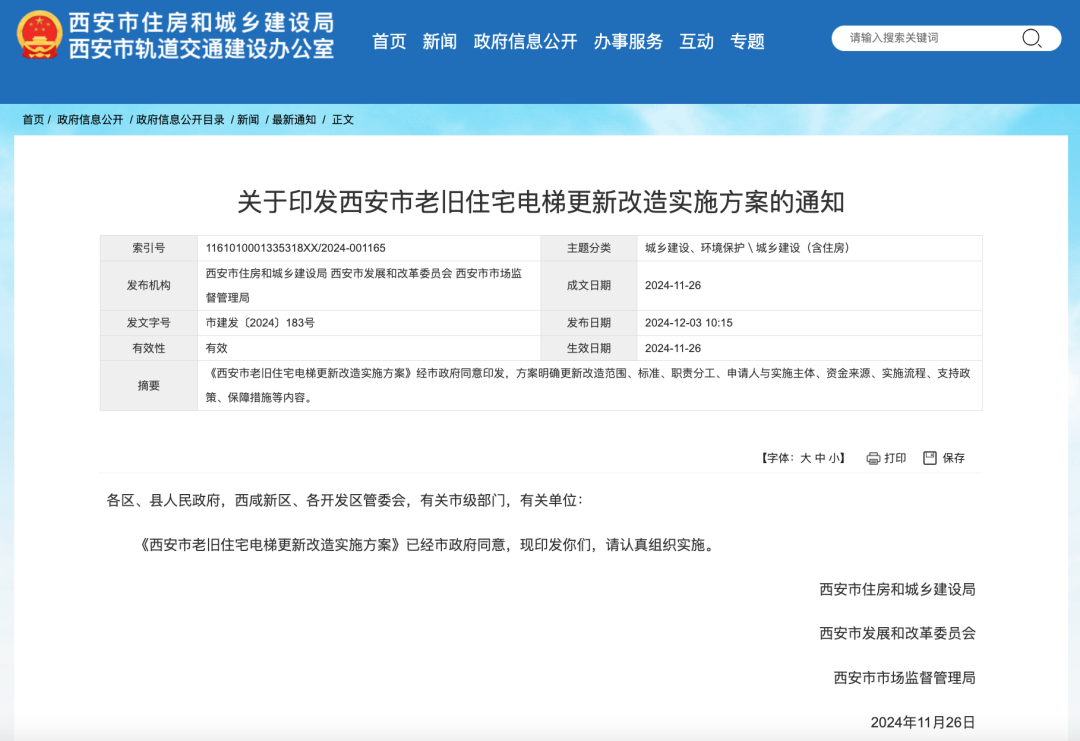Click the greeting line 各区、县人民政府
This screenshot has height=741, width=1080.
pyautogui.click(x=344, y=501)
